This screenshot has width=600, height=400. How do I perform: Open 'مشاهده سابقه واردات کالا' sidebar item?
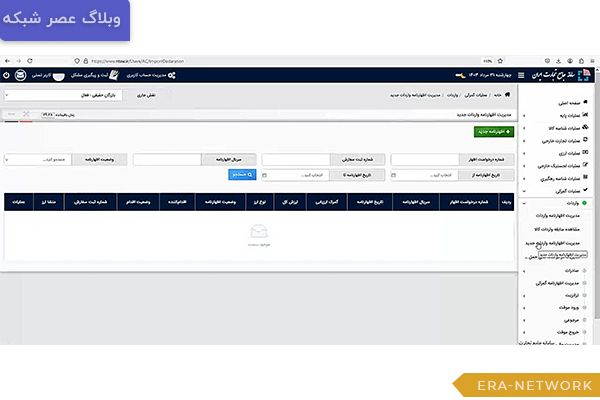(557, 228)
